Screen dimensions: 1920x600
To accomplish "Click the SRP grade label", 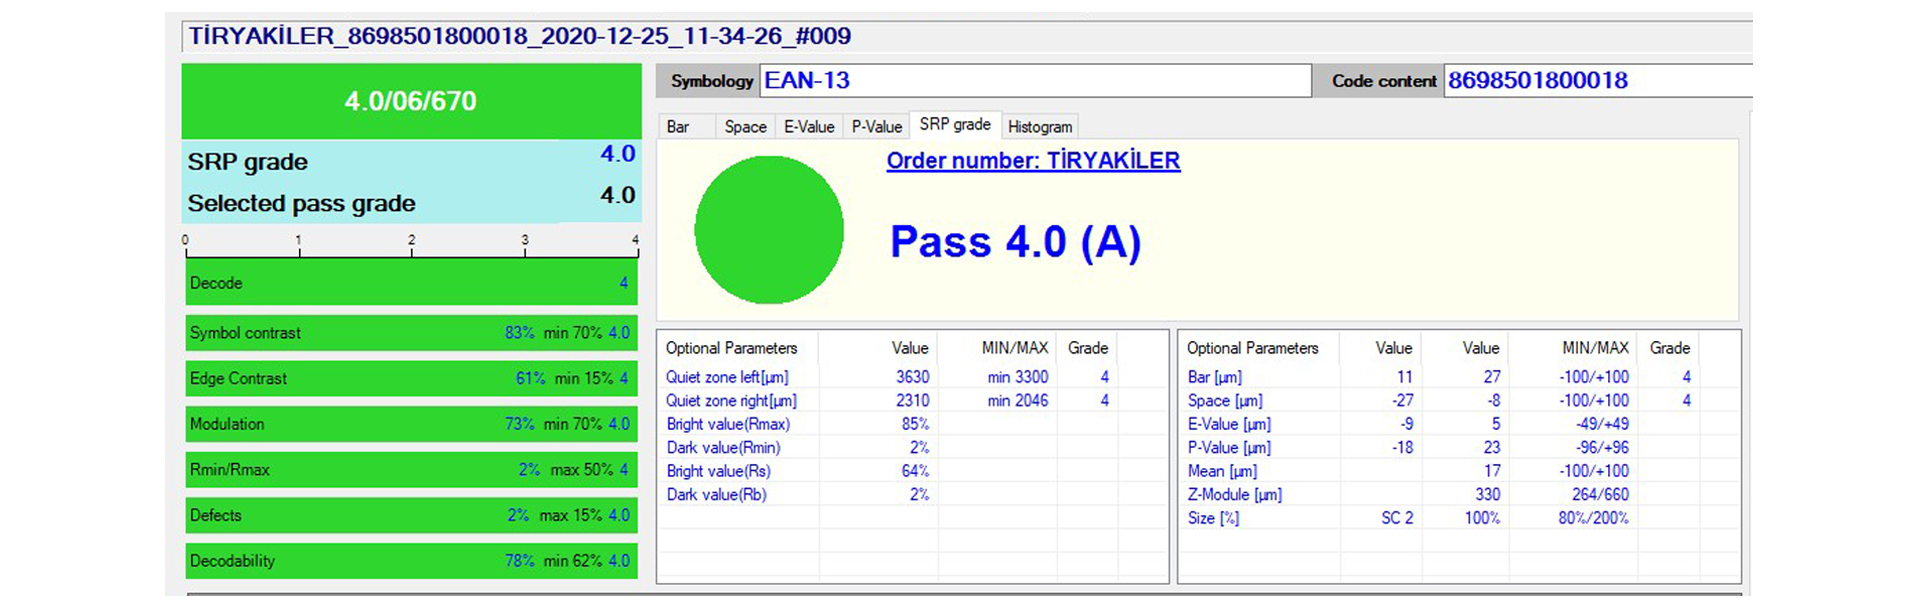I will (x=248, y=162).
